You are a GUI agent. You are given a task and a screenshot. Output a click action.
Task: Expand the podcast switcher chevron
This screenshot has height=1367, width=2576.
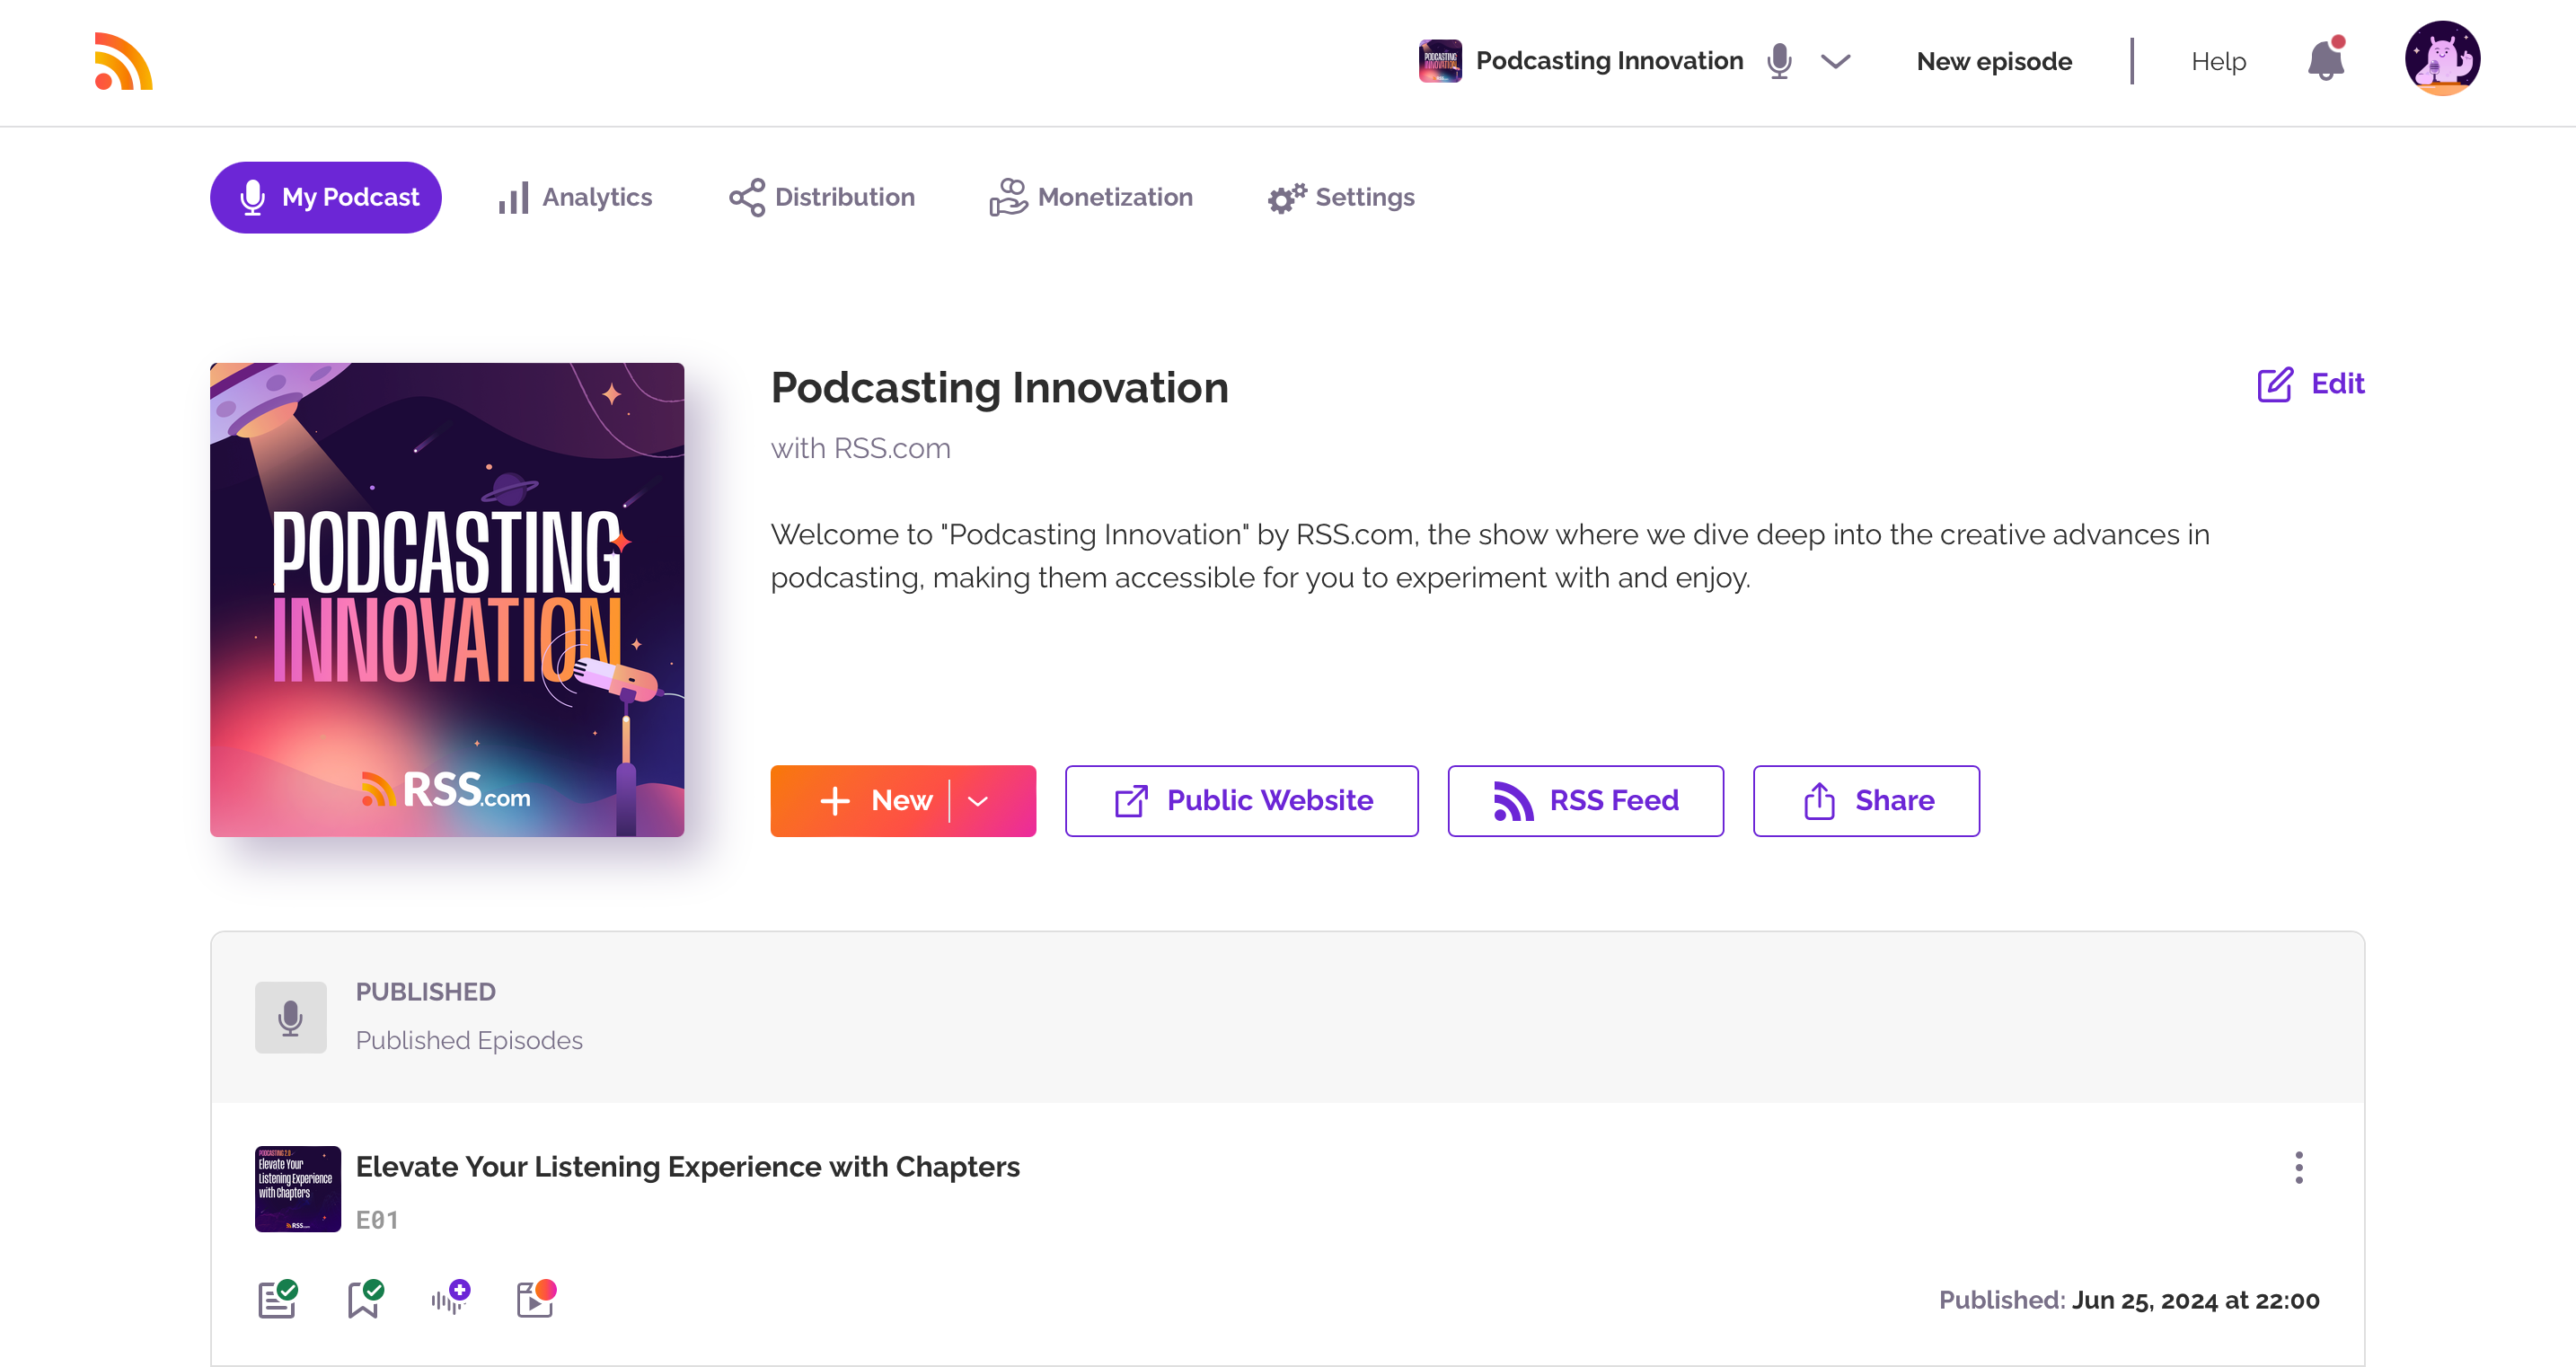[1835, 61]
